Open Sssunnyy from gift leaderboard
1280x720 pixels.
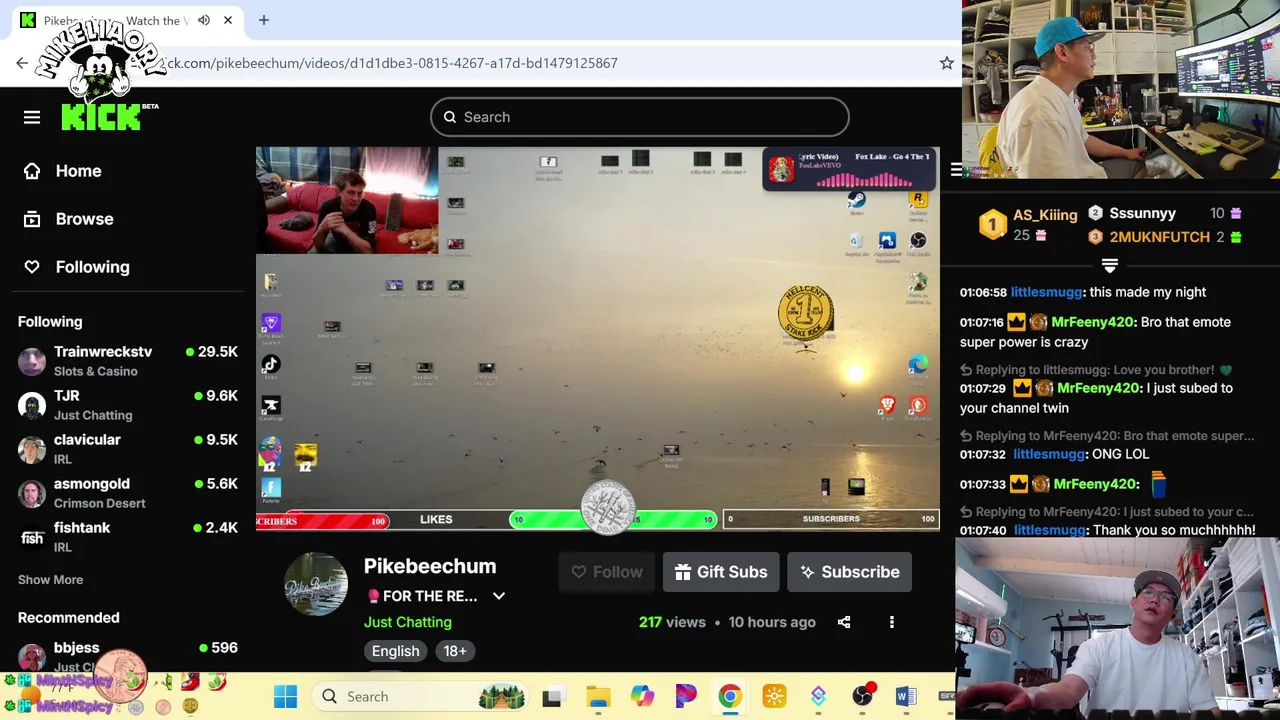coord(1142,213)
